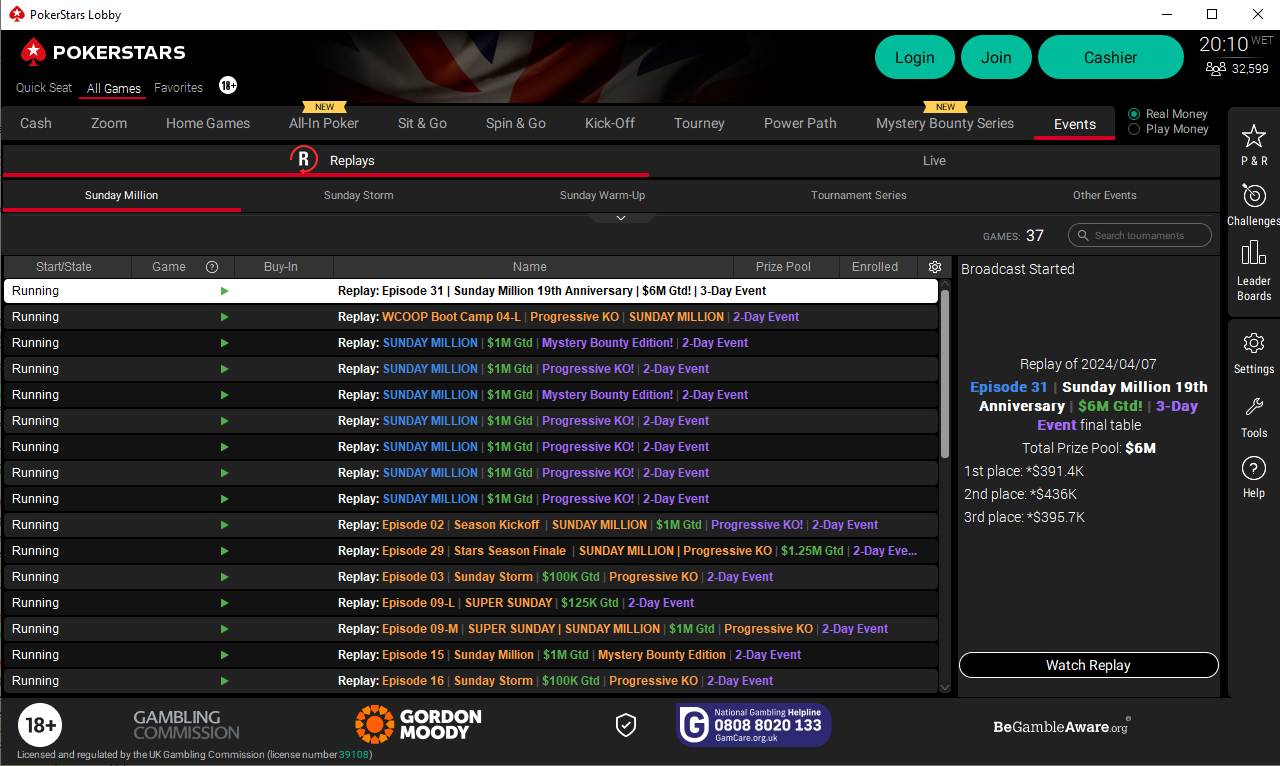Select the Play Money radio button
1280x766 pixels.
click(1134, 129)
